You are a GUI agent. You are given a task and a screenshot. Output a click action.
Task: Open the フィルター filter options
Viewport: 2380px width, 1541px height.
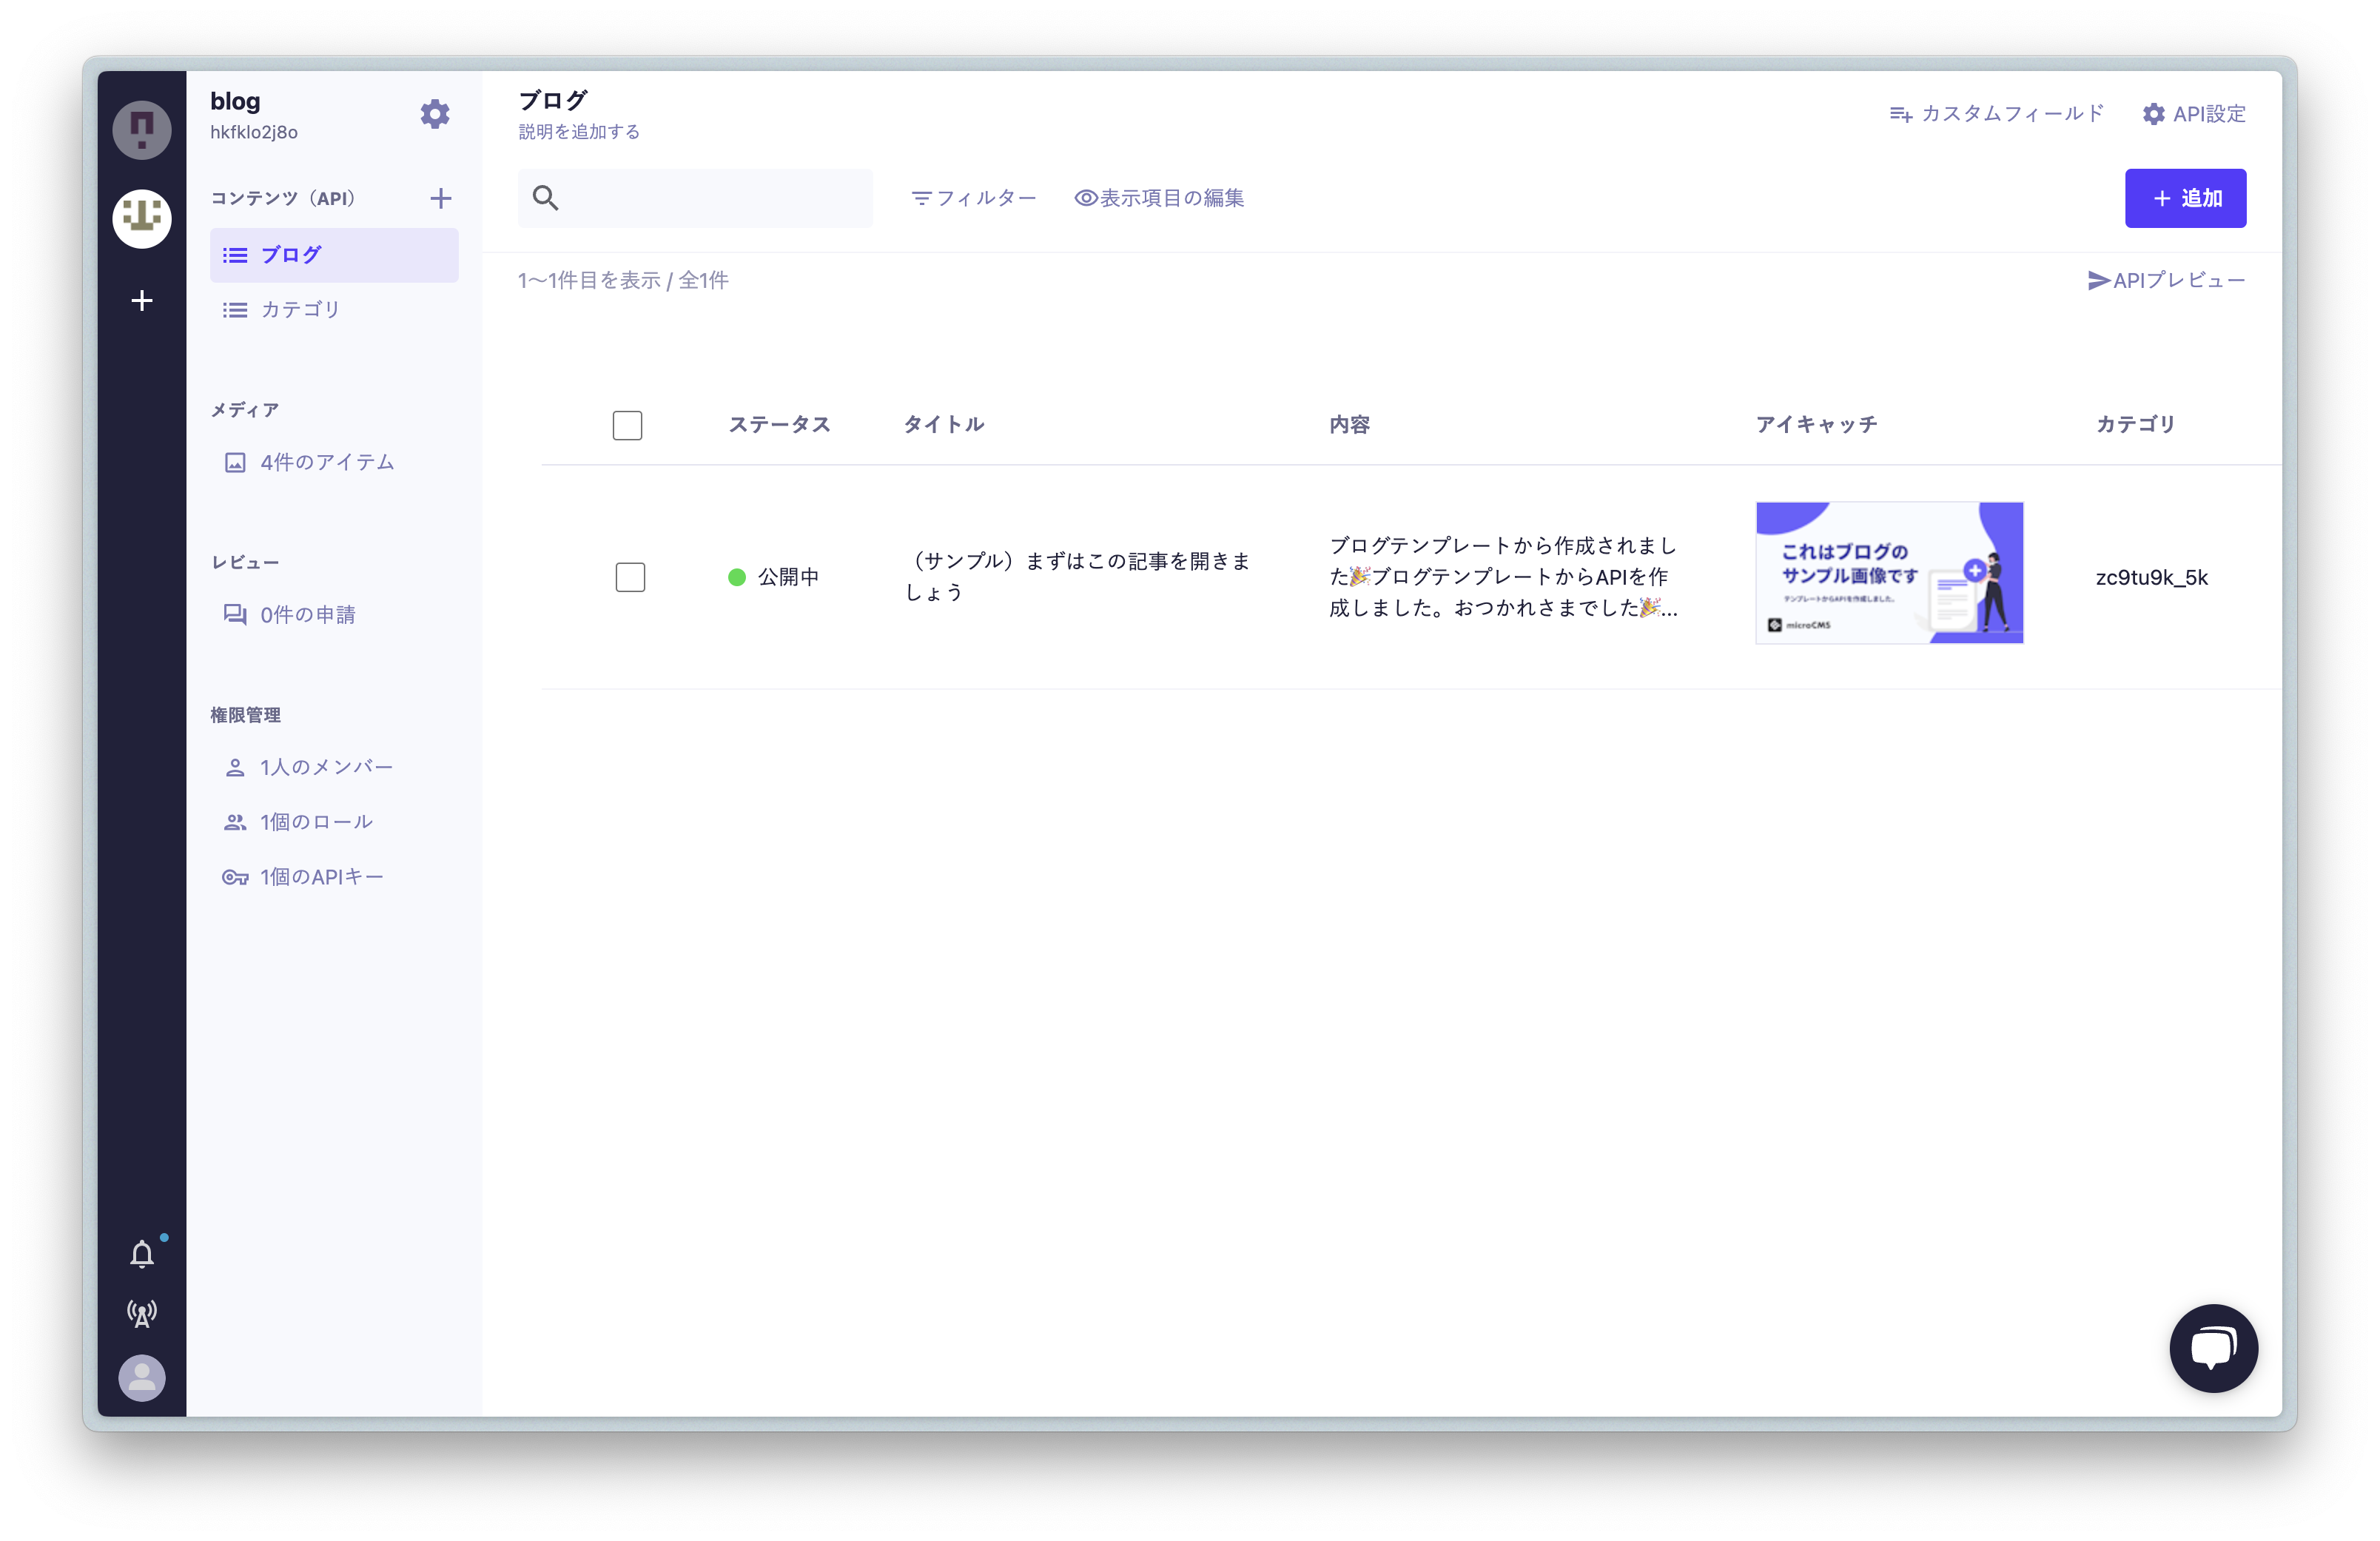point(974,198)
